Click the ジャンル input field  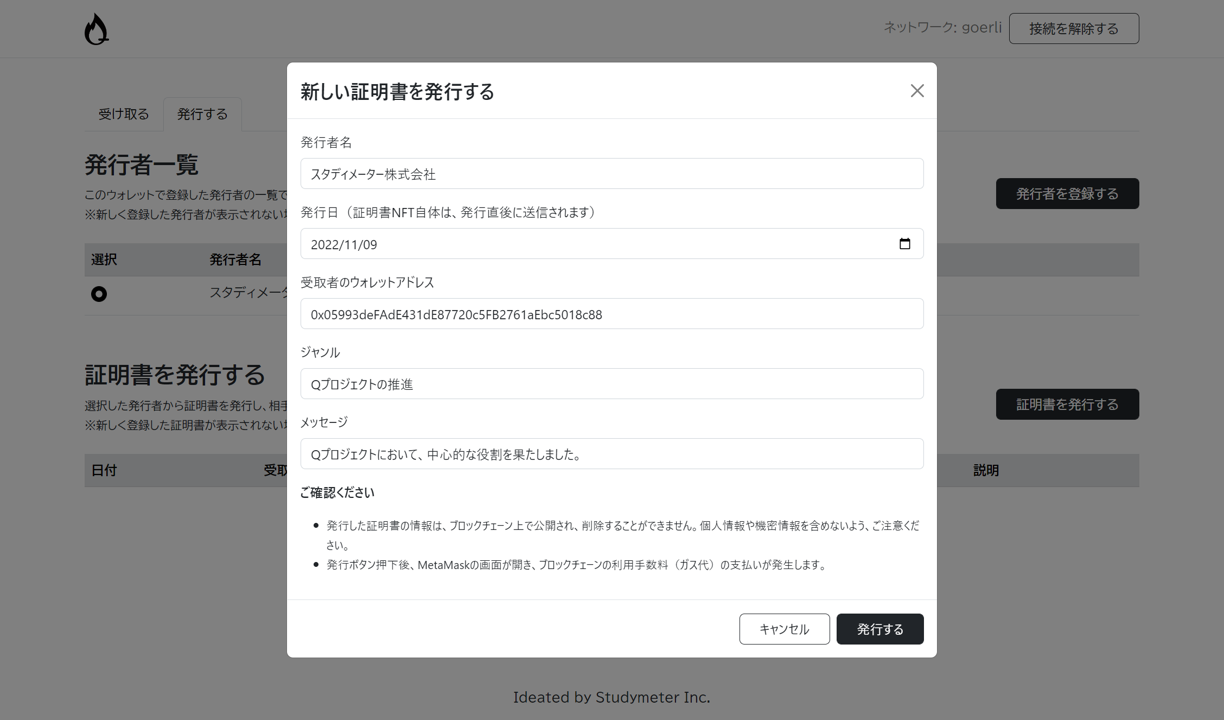tap(612, 383)
